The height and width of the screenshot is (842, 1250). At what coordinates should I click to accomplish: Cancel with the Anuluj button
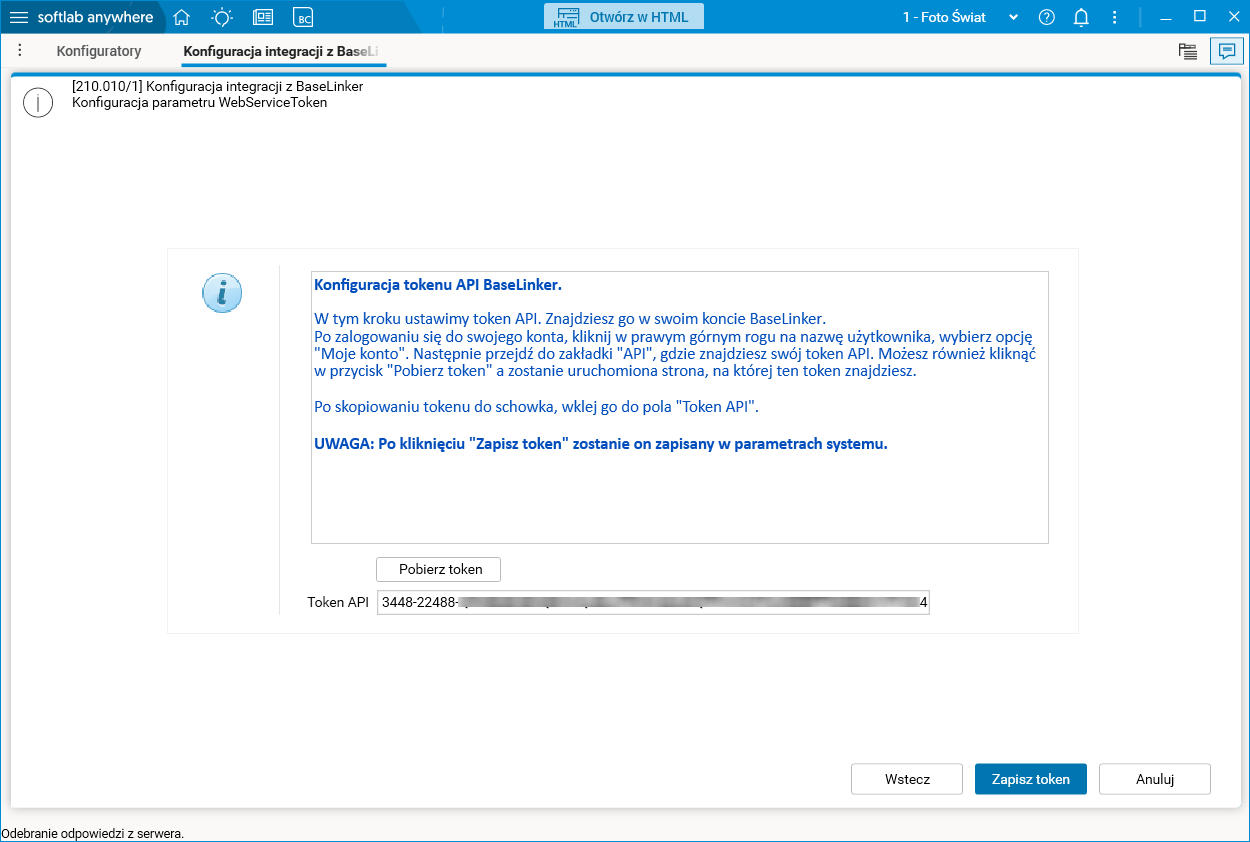pyautogui.click(x=1155, y=779)
